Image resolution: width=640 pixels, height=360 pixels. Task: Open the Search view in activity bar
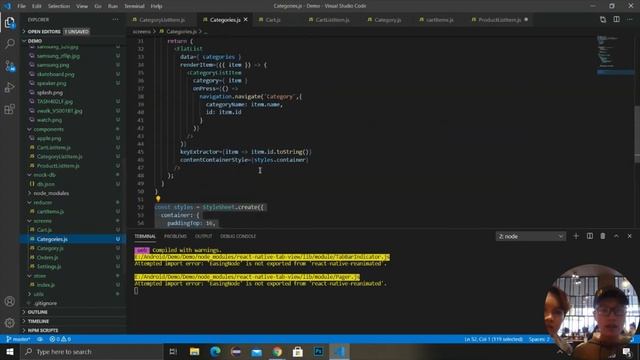point(9,44)
